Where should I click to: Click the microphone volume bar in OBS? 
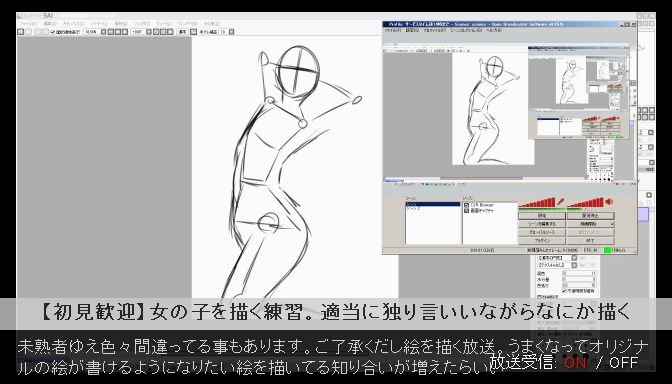(x=537, y=203)
